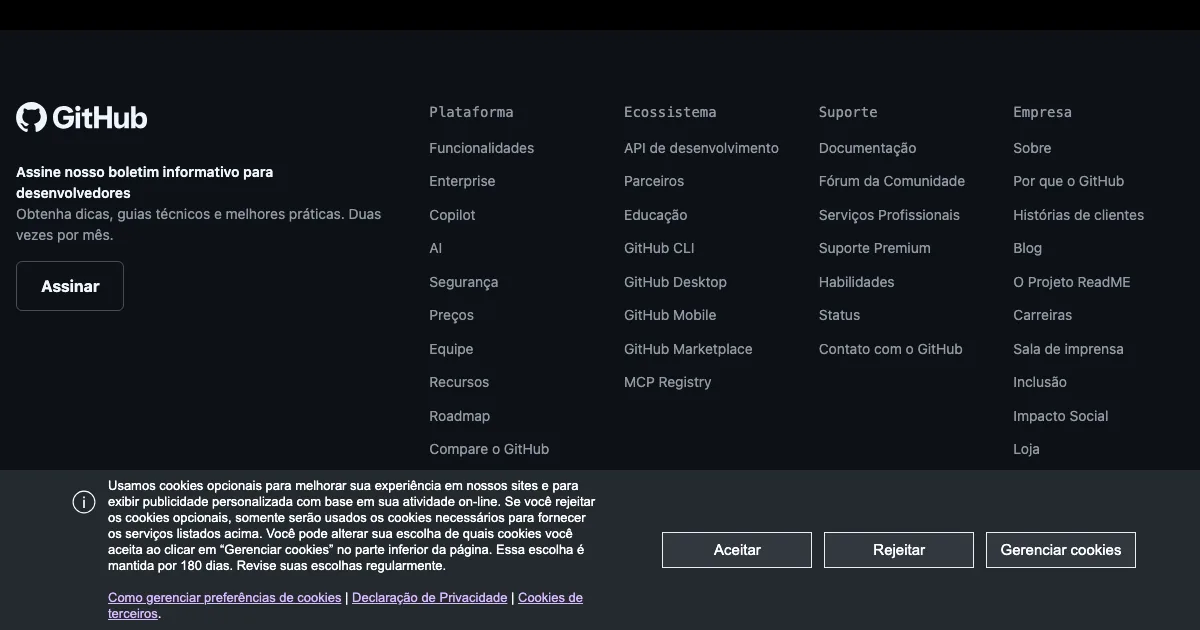Go to the Copilot page link
This screenshot has height=630, width=1200.
[452, 215]
